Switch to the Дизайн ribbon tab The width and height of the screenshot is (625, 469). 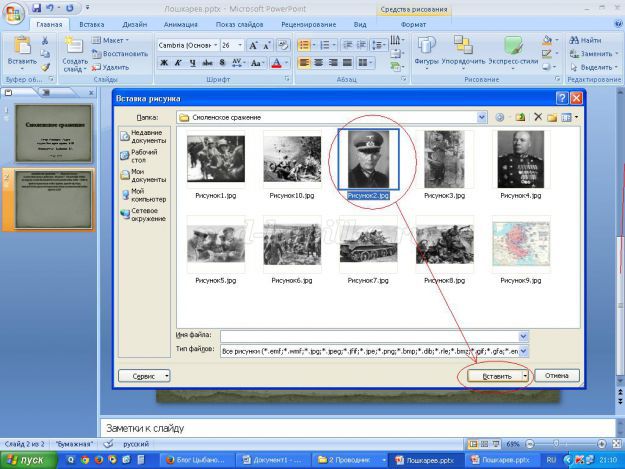[x=134, y=23]
